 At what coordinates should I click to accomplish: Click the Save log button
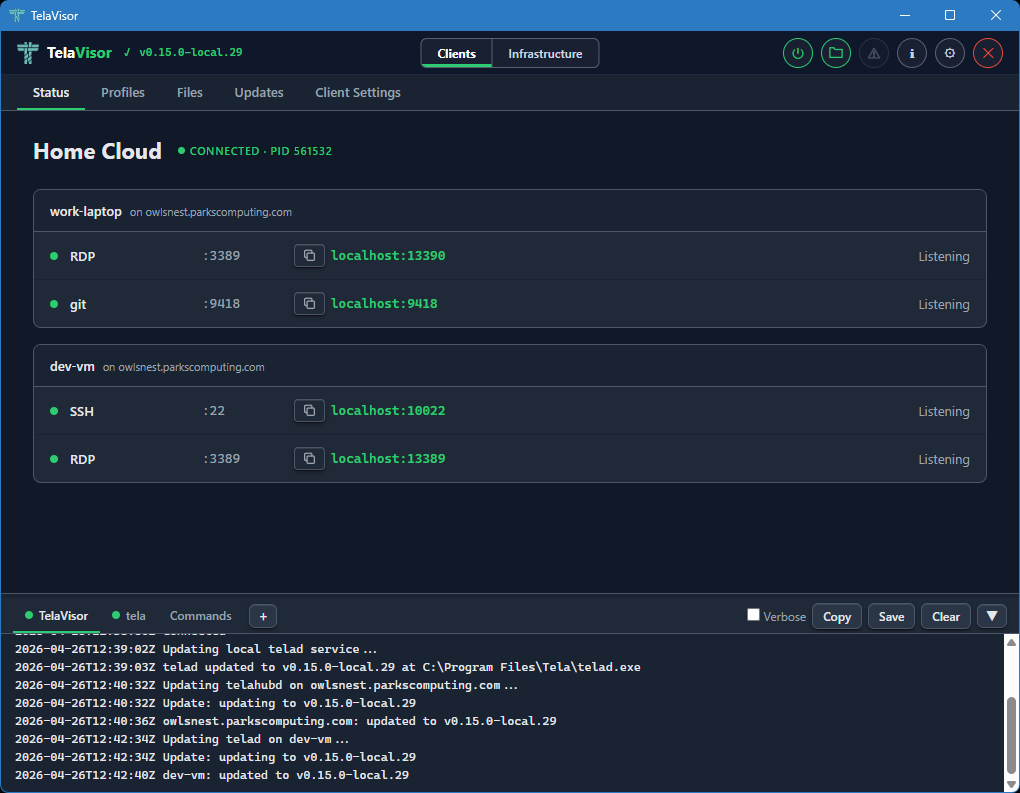pyautogui.click(x=891, y=616)
